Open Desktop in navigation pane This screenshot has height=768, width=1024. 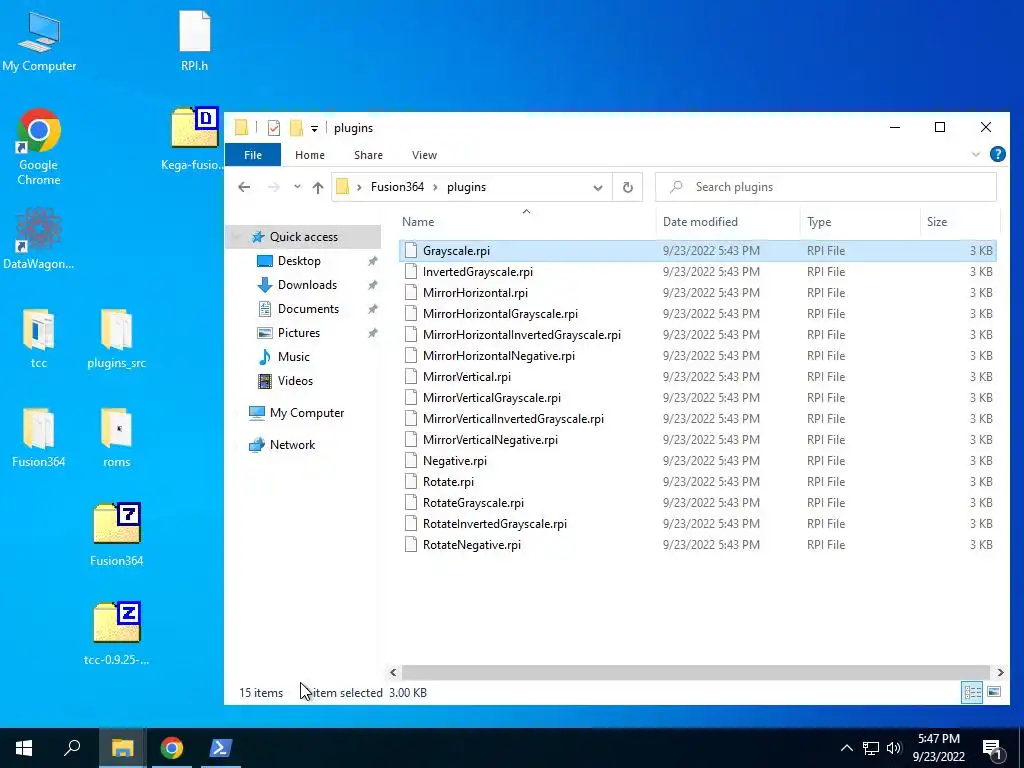pyautogui.click(x=299, y=261)
